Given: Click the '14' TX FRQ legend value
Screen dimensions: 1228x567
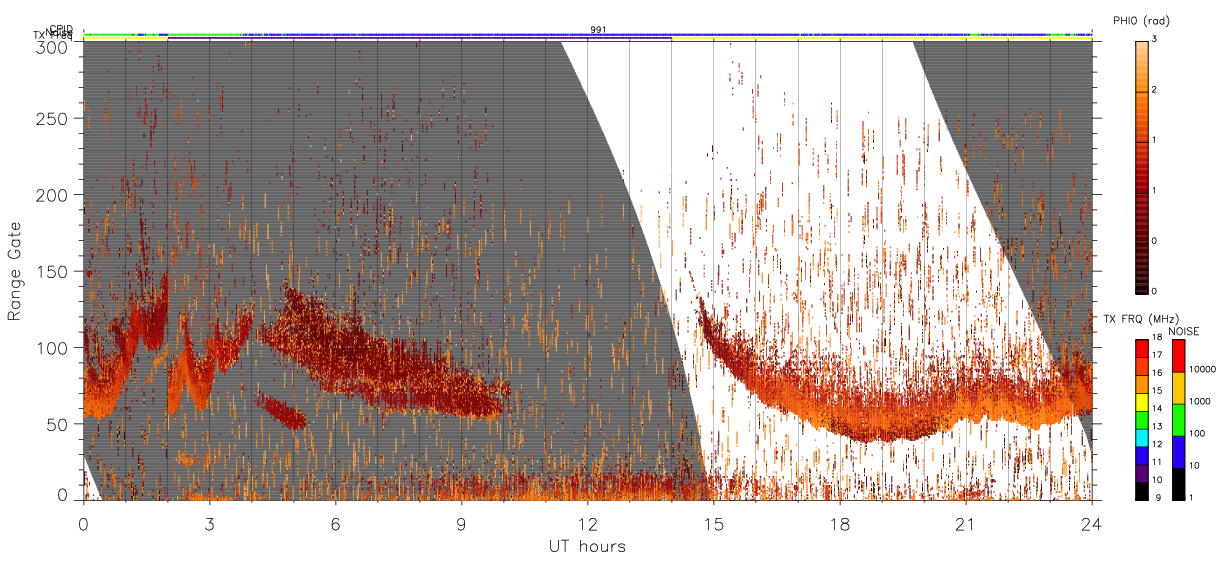Looking at the screenshot, I should pos(1158,408).
